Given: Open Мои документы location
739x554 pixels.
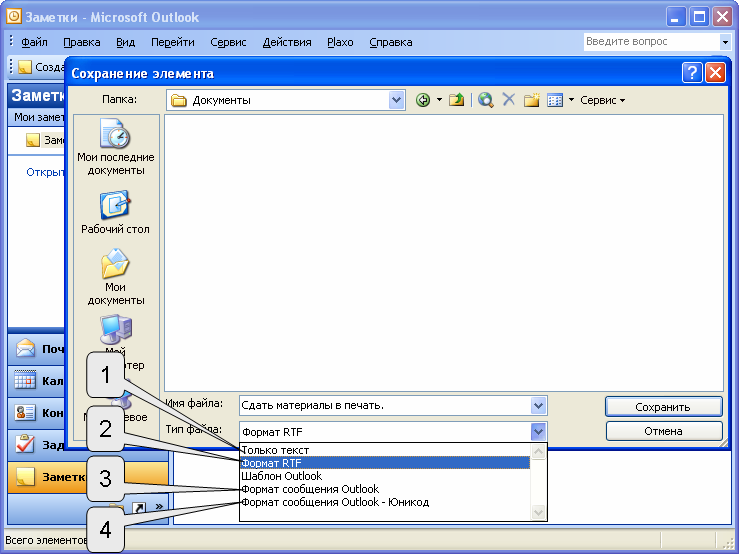Looking at the screenshot, I should [x=115, y=277].
